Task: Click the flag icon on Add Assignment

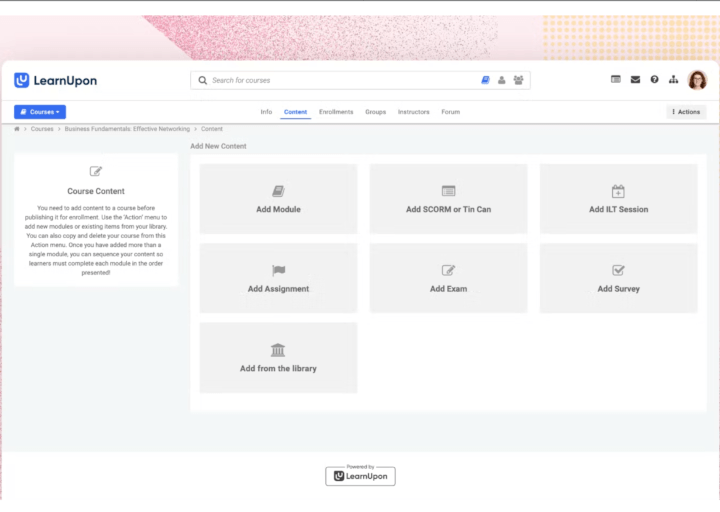Action: (x=278, y=270)
